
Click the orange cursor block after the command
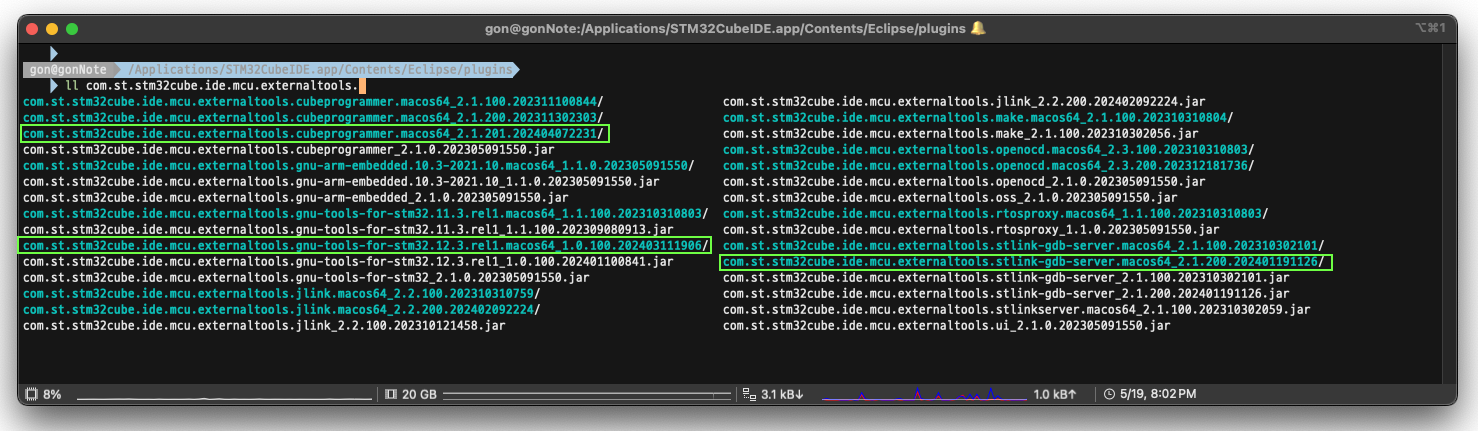coord(362,86)
